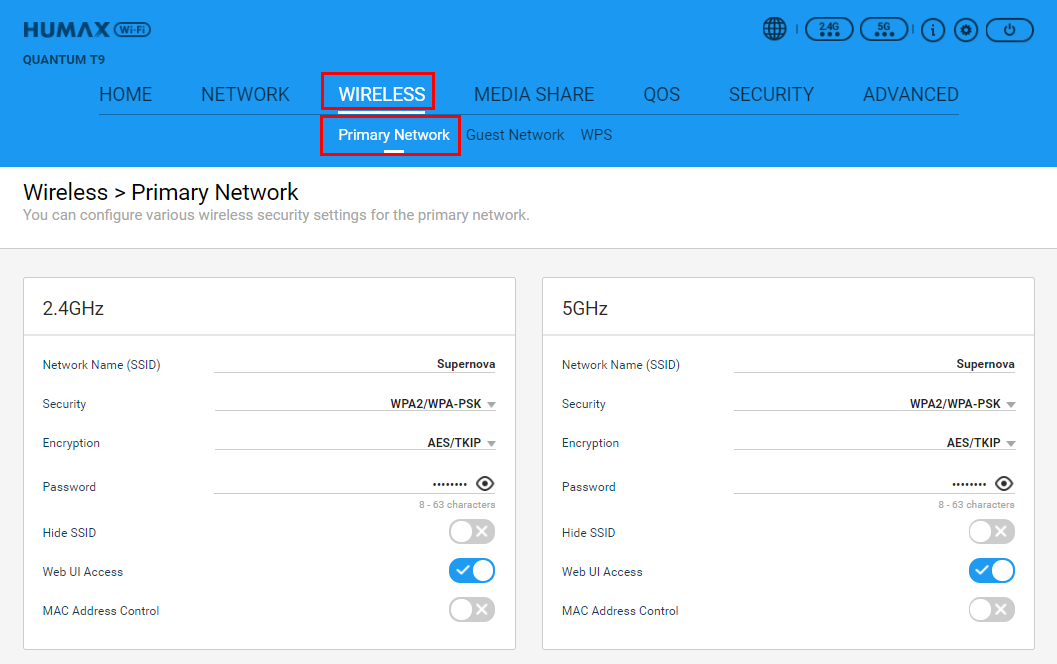Click the 5GHz Web UI Access label
Screen dimensions: 1057x664
[602, 572]
